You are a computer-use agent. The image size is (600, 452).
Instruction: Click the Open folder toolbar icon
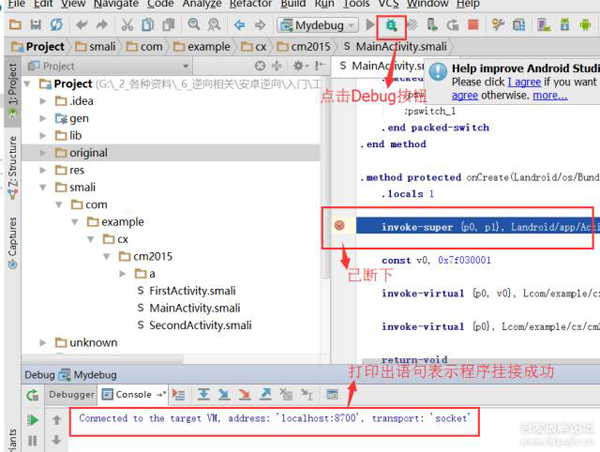coord(15,25)
